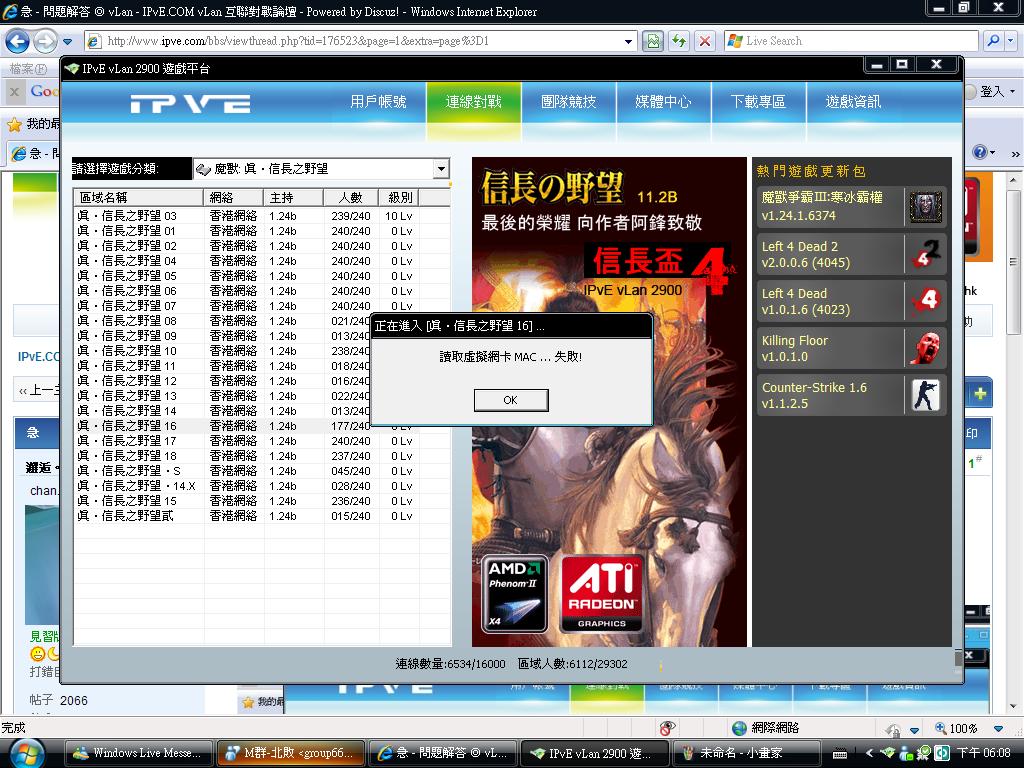Click the Live Search input box
This screenshot has width=1024, height=768.
(x=855, y=41)
